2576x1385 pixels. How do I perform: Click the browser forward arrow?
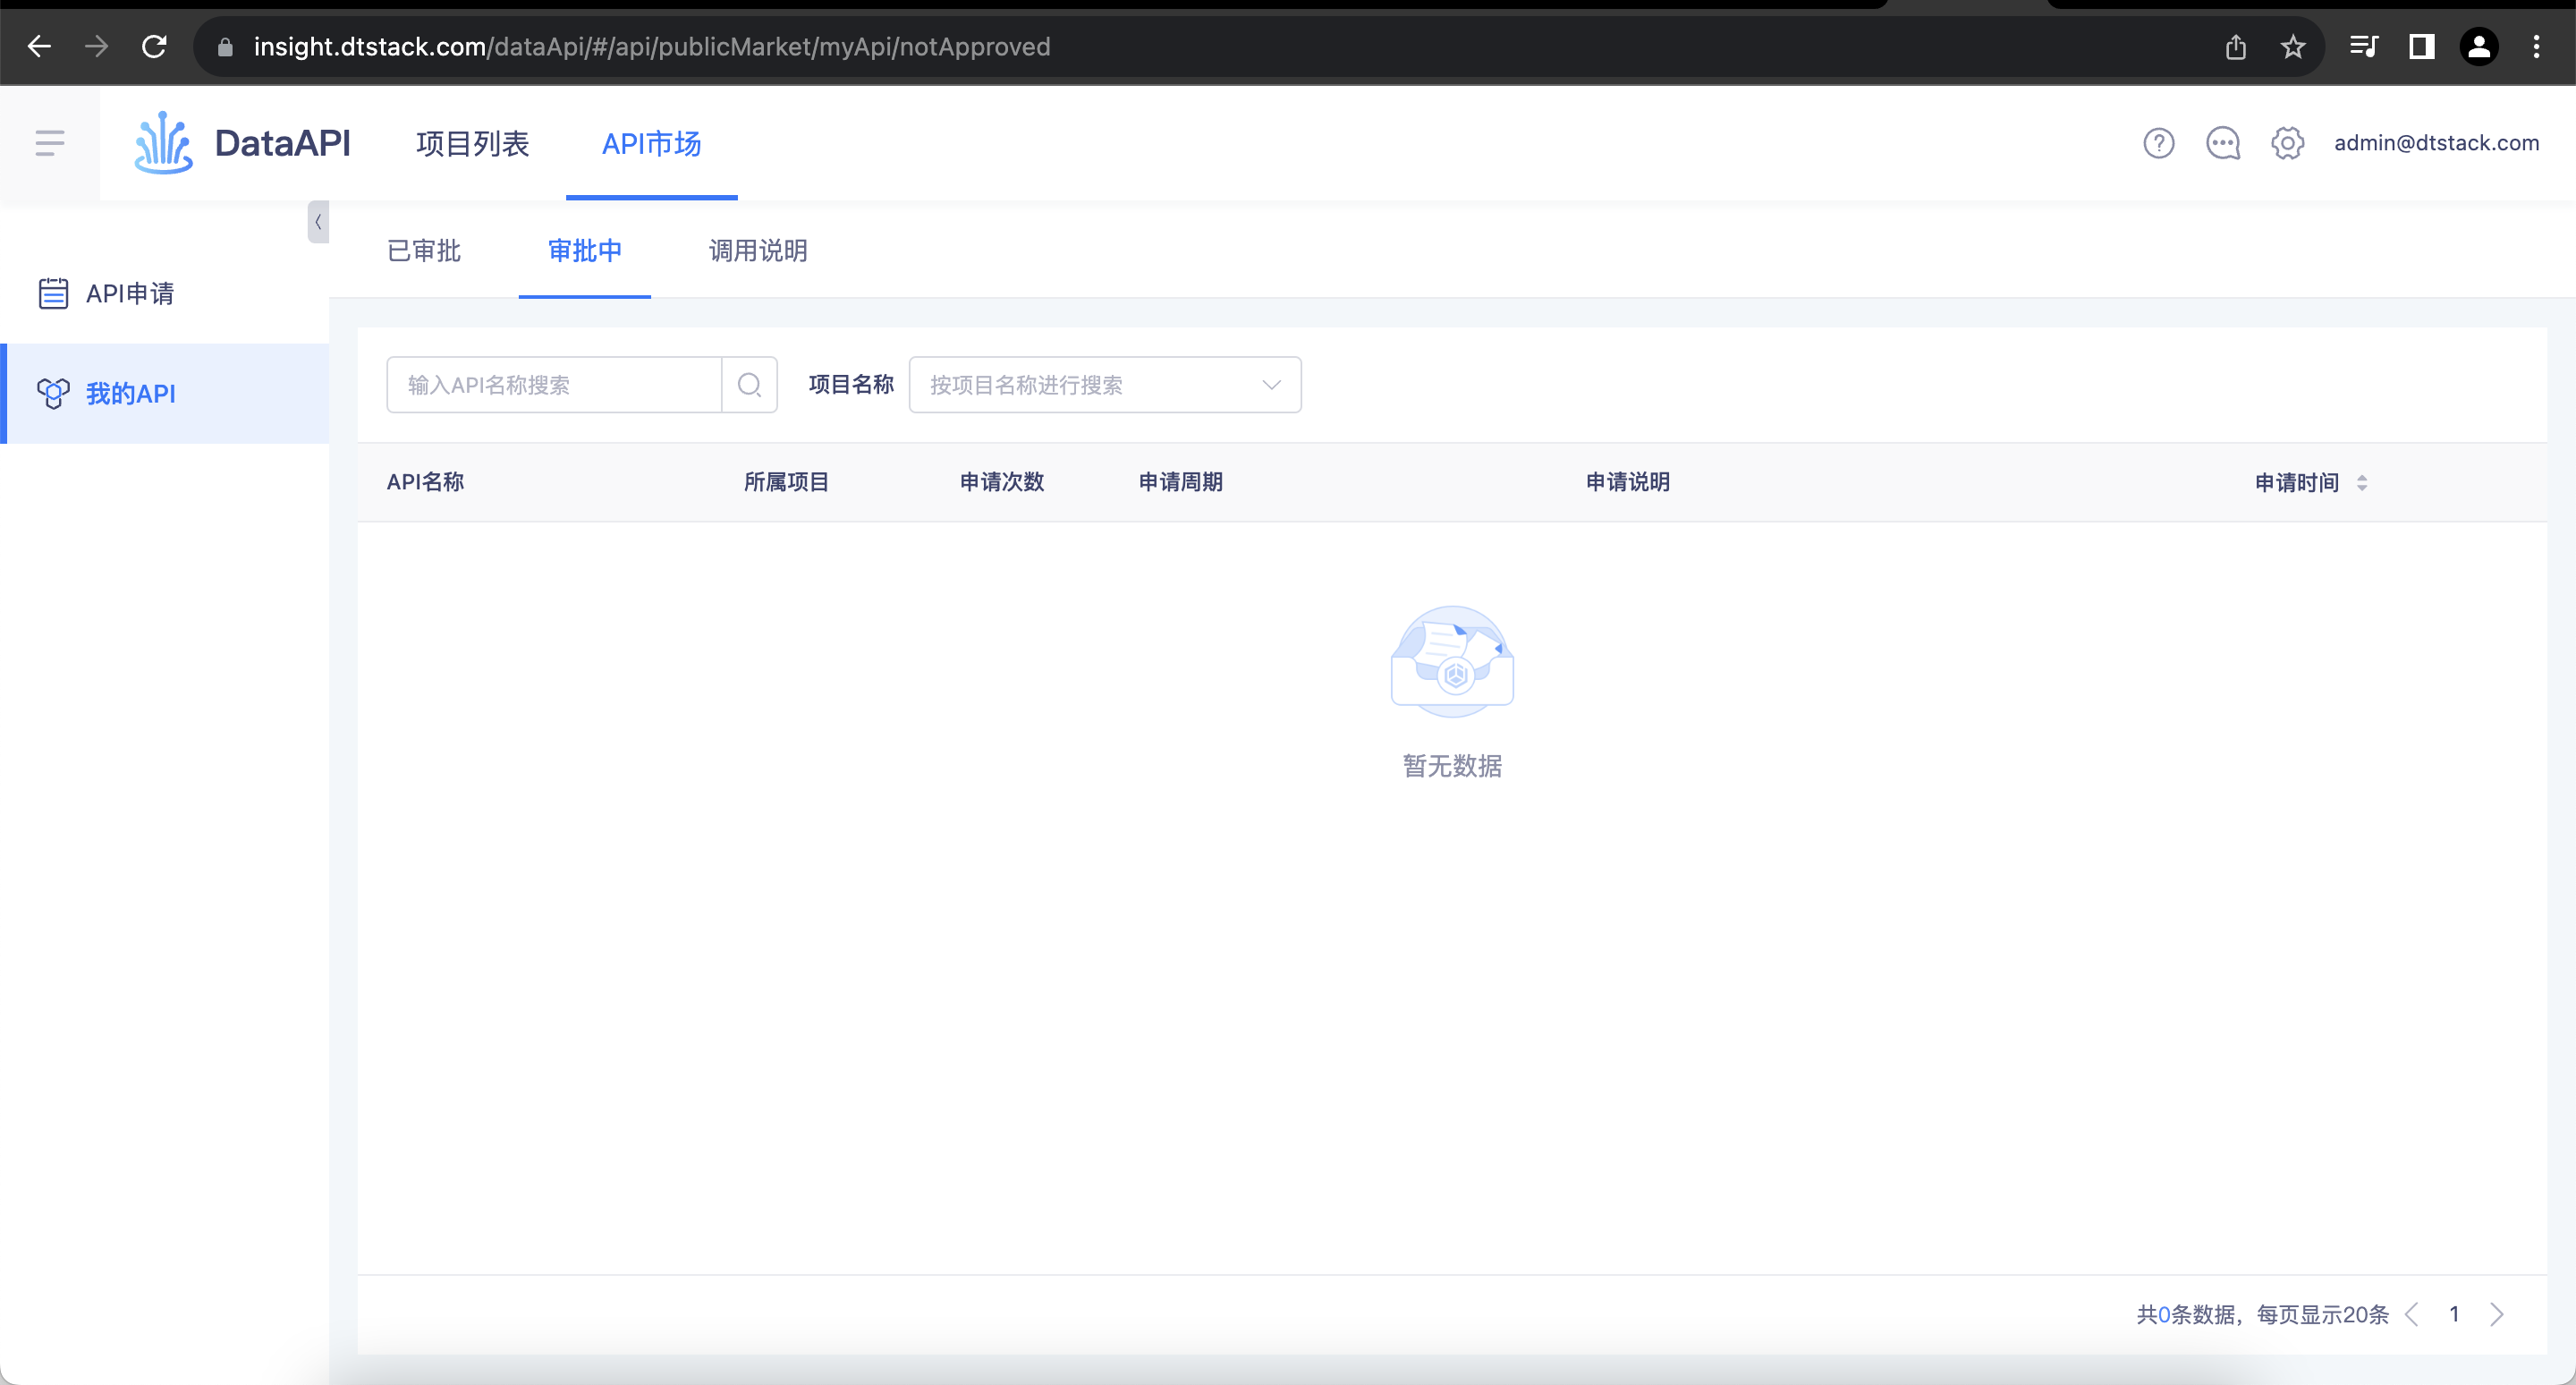[x=97, y=46]
